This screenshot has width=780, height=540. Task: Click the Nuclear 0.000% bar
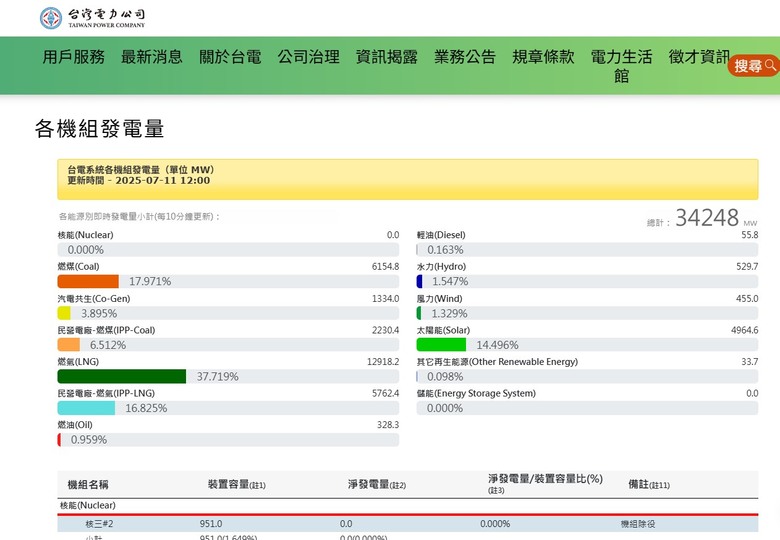tap(228, 250)
